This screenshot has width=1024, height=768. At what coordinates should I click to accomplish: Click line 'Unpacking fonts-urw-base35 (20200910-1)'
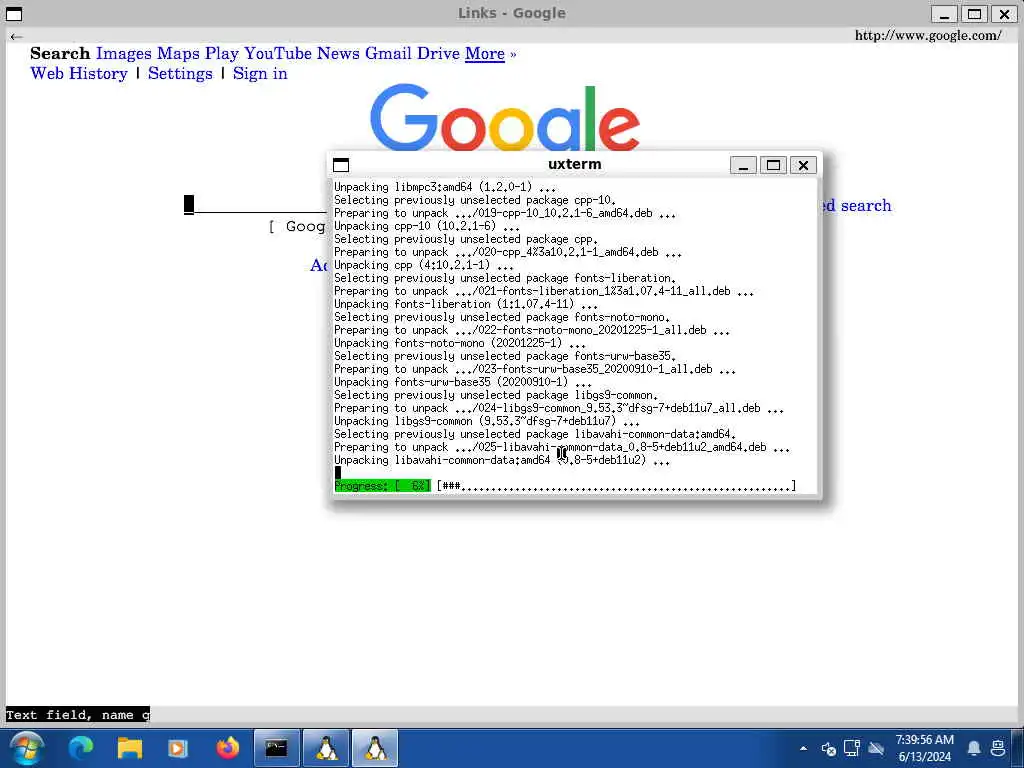[462, 382]
